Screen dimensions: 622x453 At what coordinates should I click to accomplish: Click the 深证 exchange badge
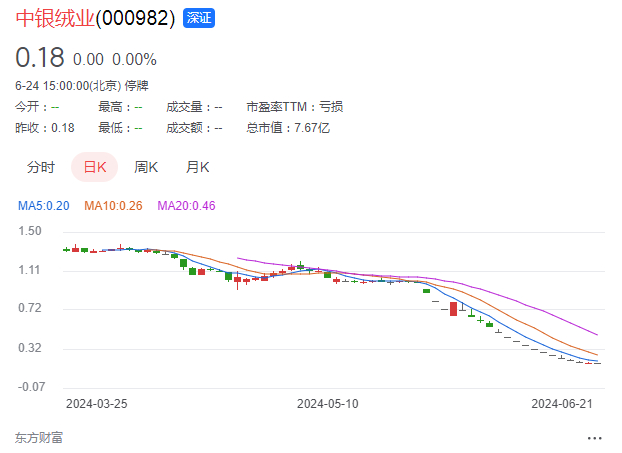pos(199,18)
